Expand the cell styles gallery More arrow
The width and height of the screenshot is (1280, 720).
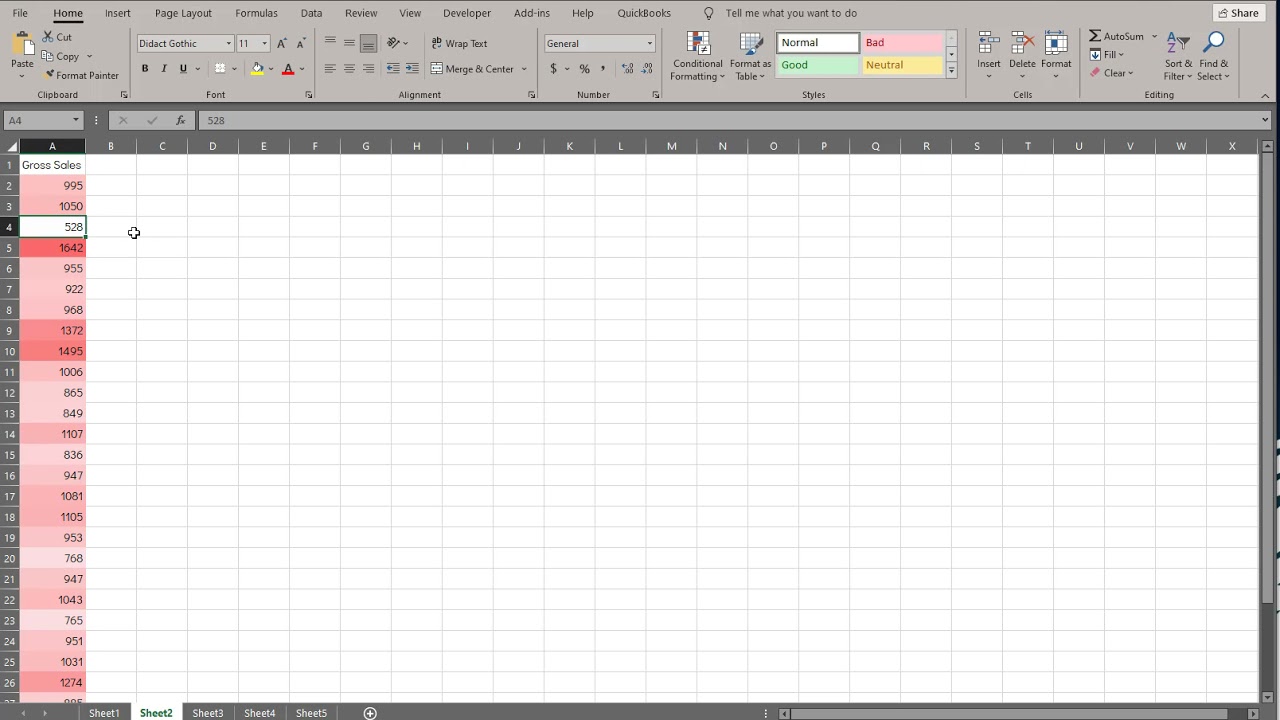click(x=951, y=71)
